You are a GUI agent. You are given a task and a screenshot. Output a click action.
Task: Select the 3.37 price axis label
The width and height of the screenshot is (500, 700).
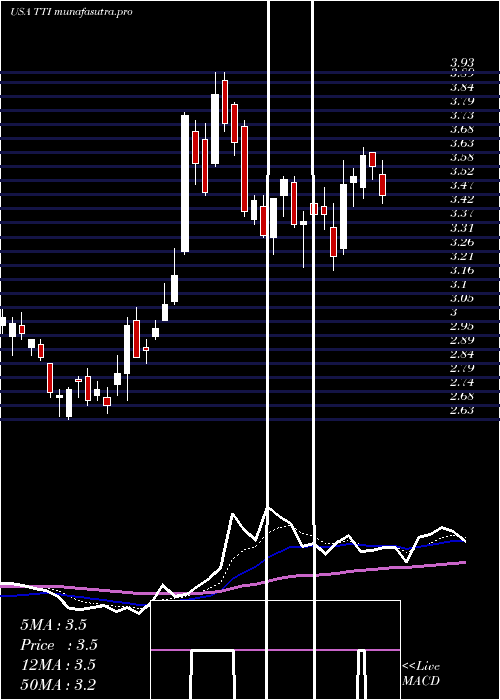(x=462, y=213)
